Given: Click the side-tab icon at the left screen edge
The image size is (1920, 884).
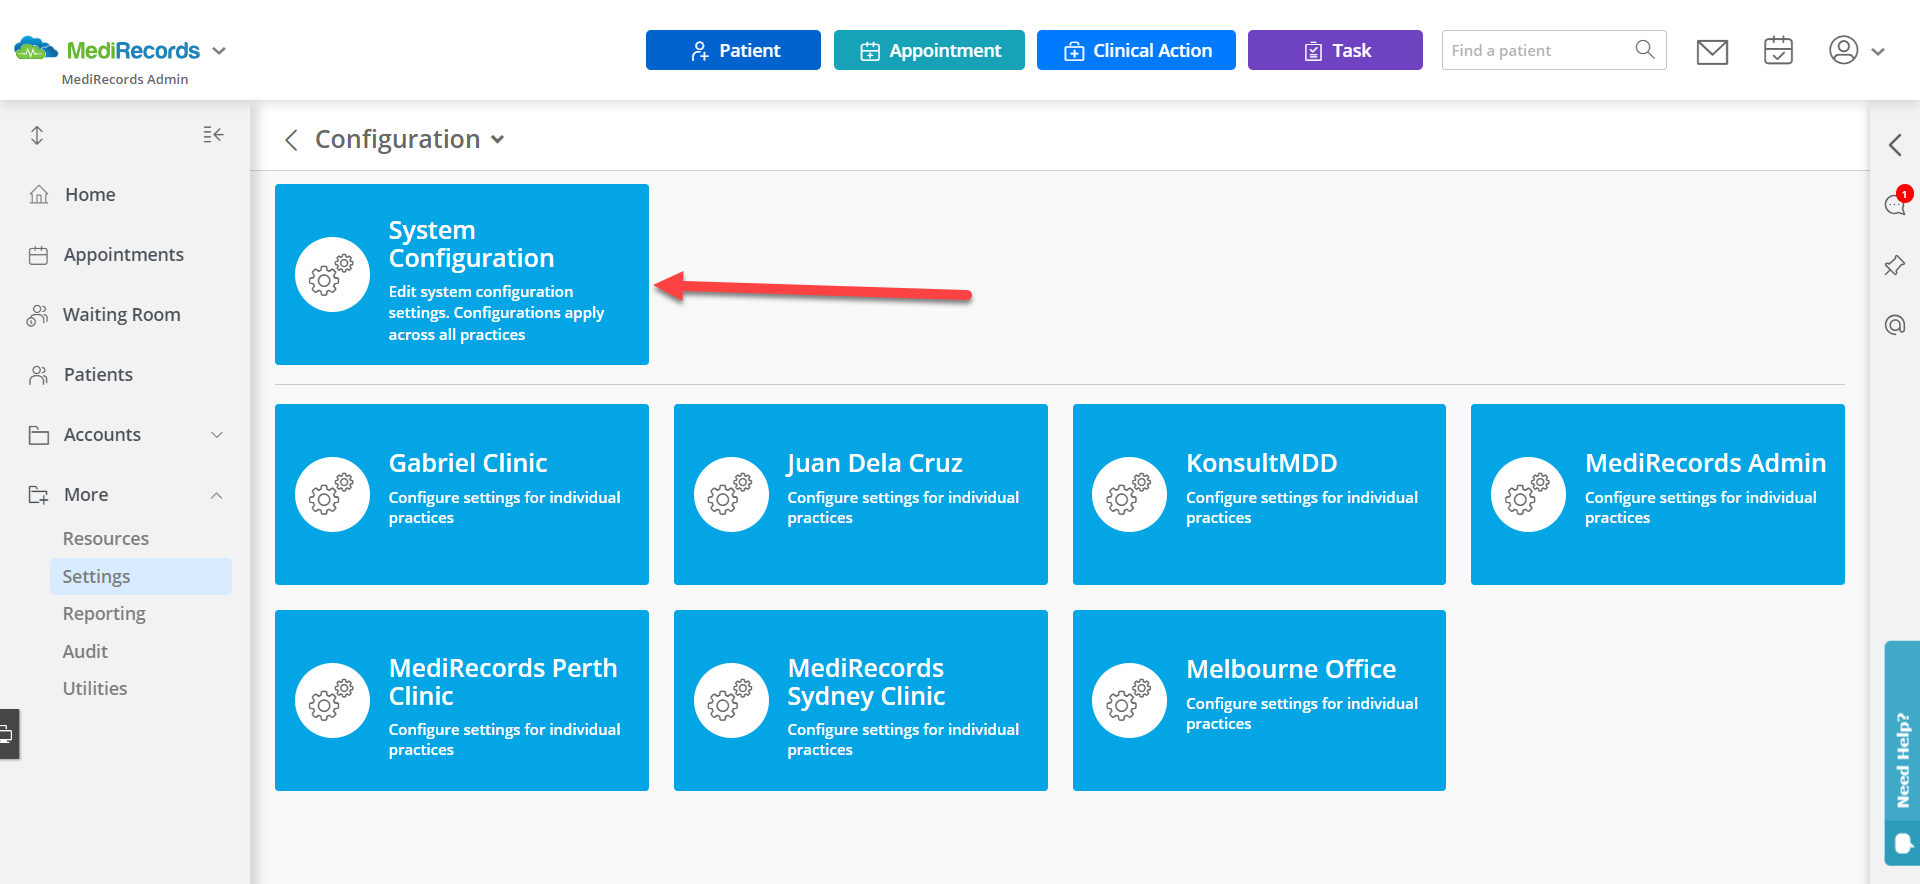Looking at the screenshot, I should pos(8,734).
